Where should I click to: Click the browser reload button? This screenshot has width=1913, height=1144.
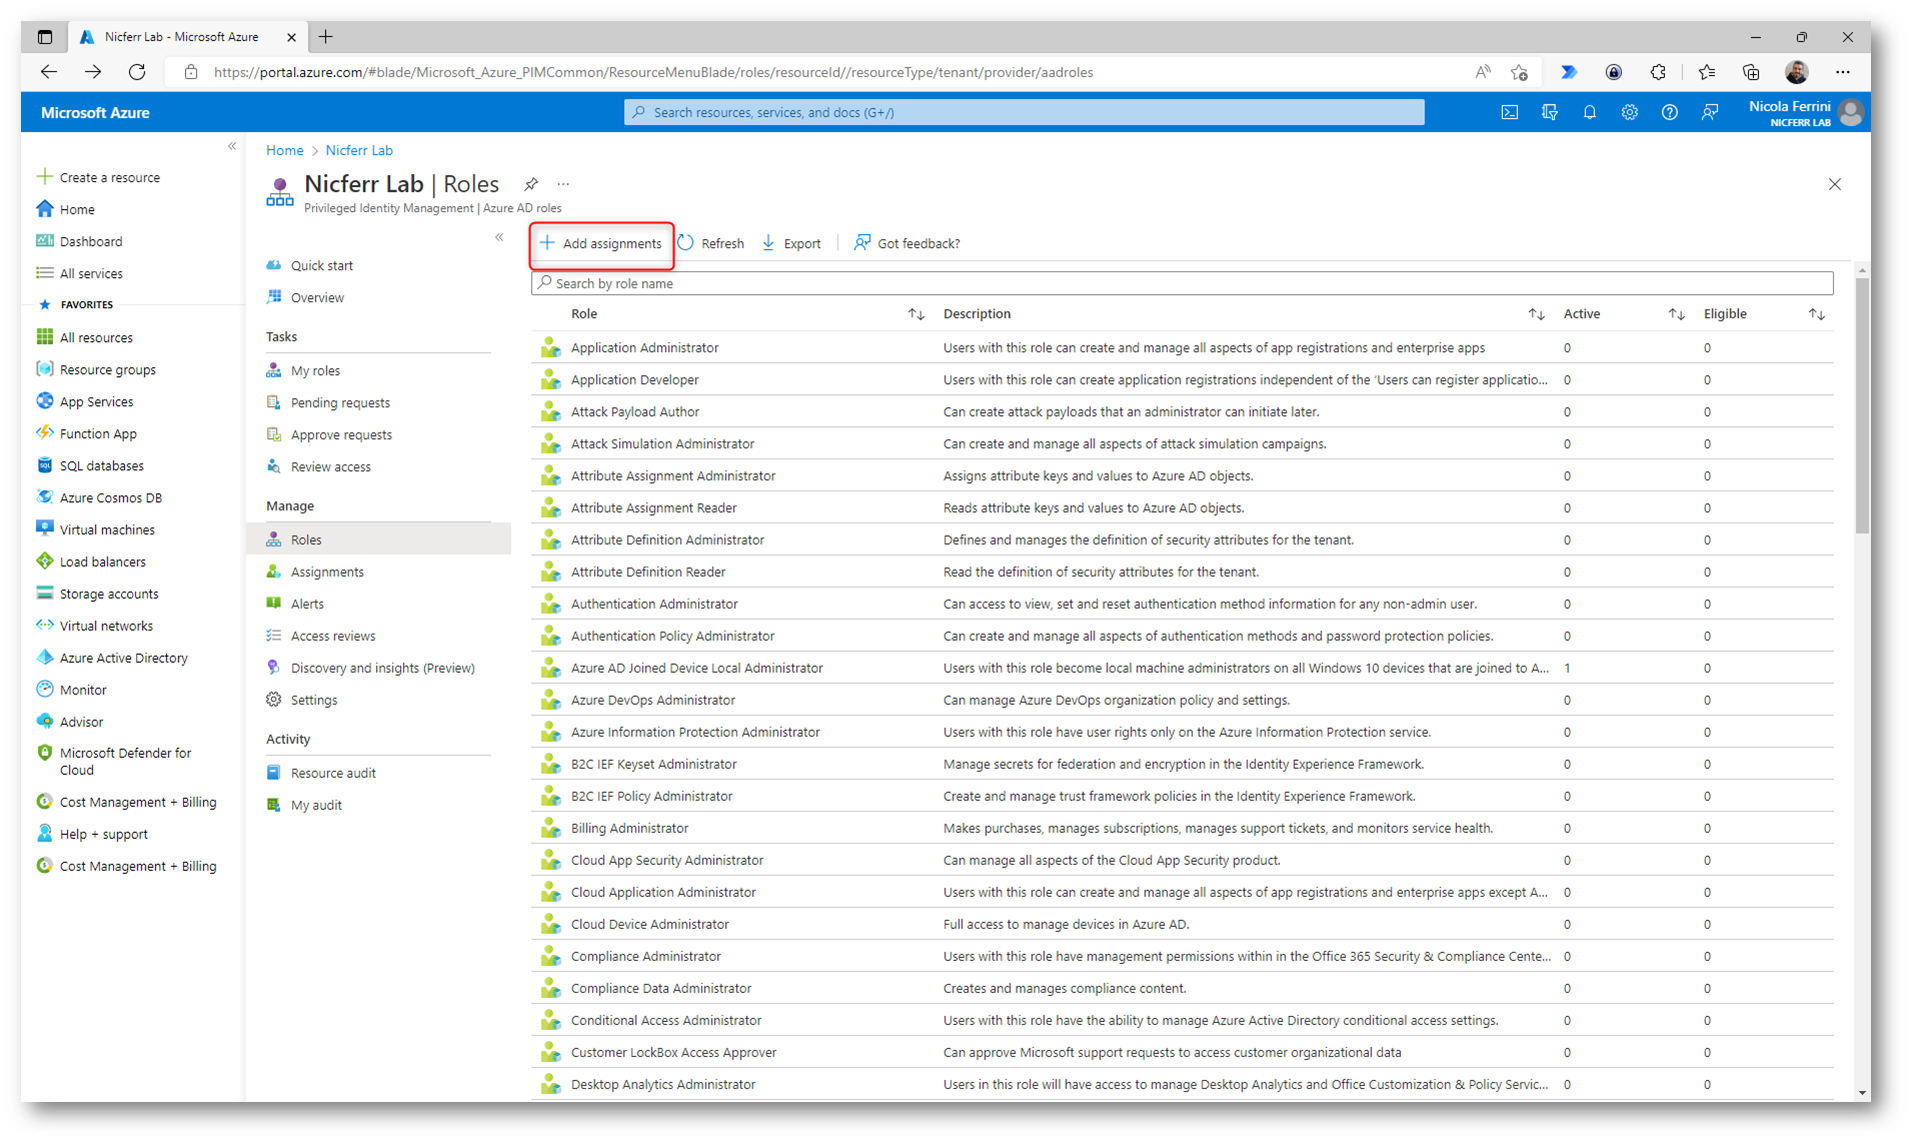click(137, 72)
